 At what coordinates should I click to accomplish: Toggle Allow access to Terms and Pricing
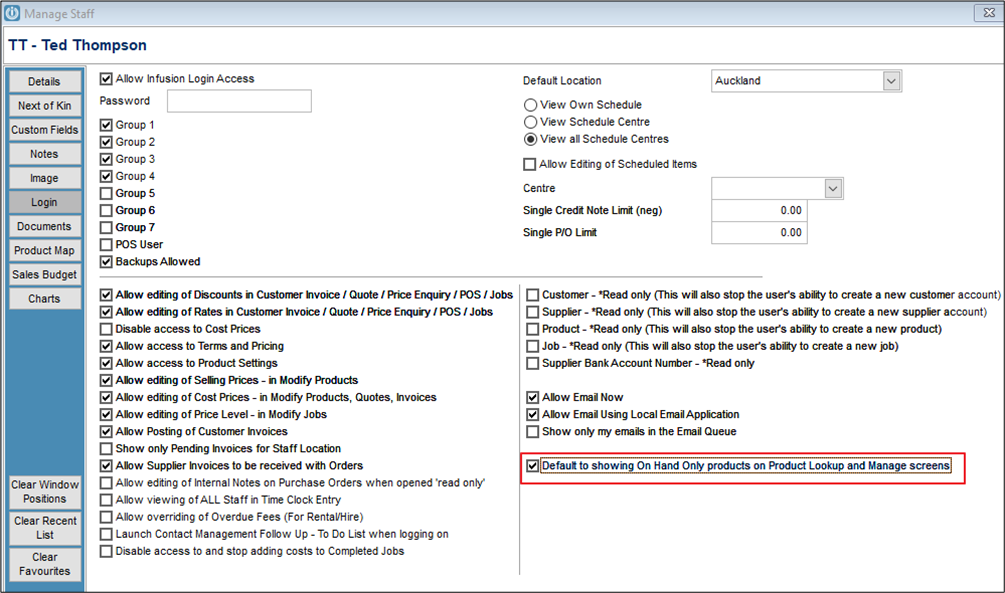[106, 346]
